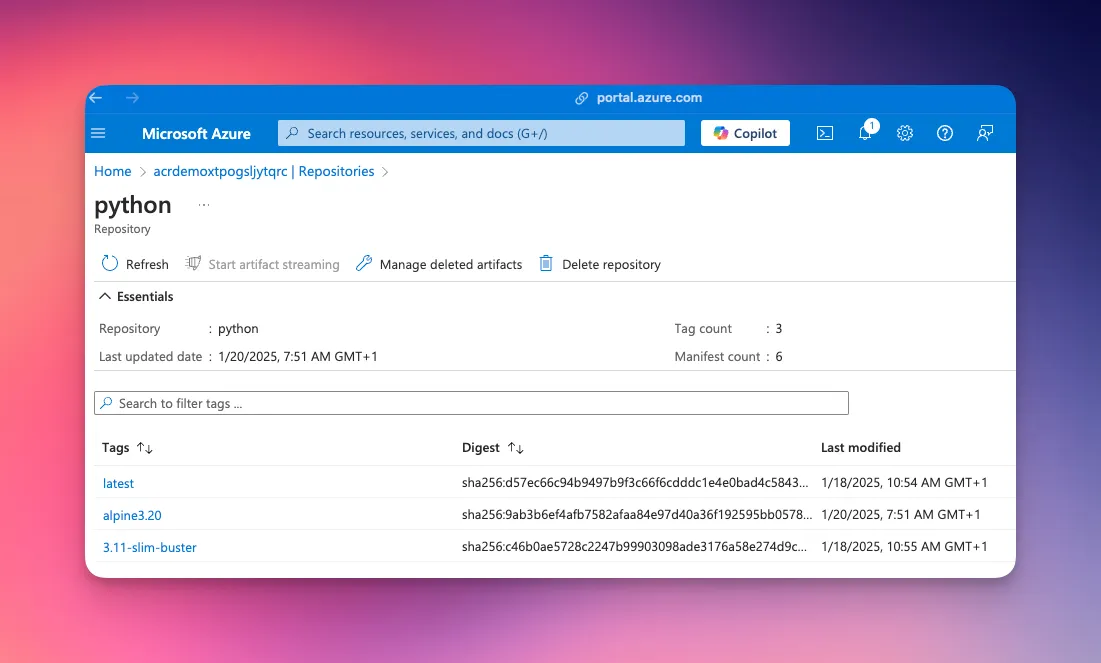Open the Help question mark icon
This screenshot has height=663, width=1101.
[x=945, y=133]
